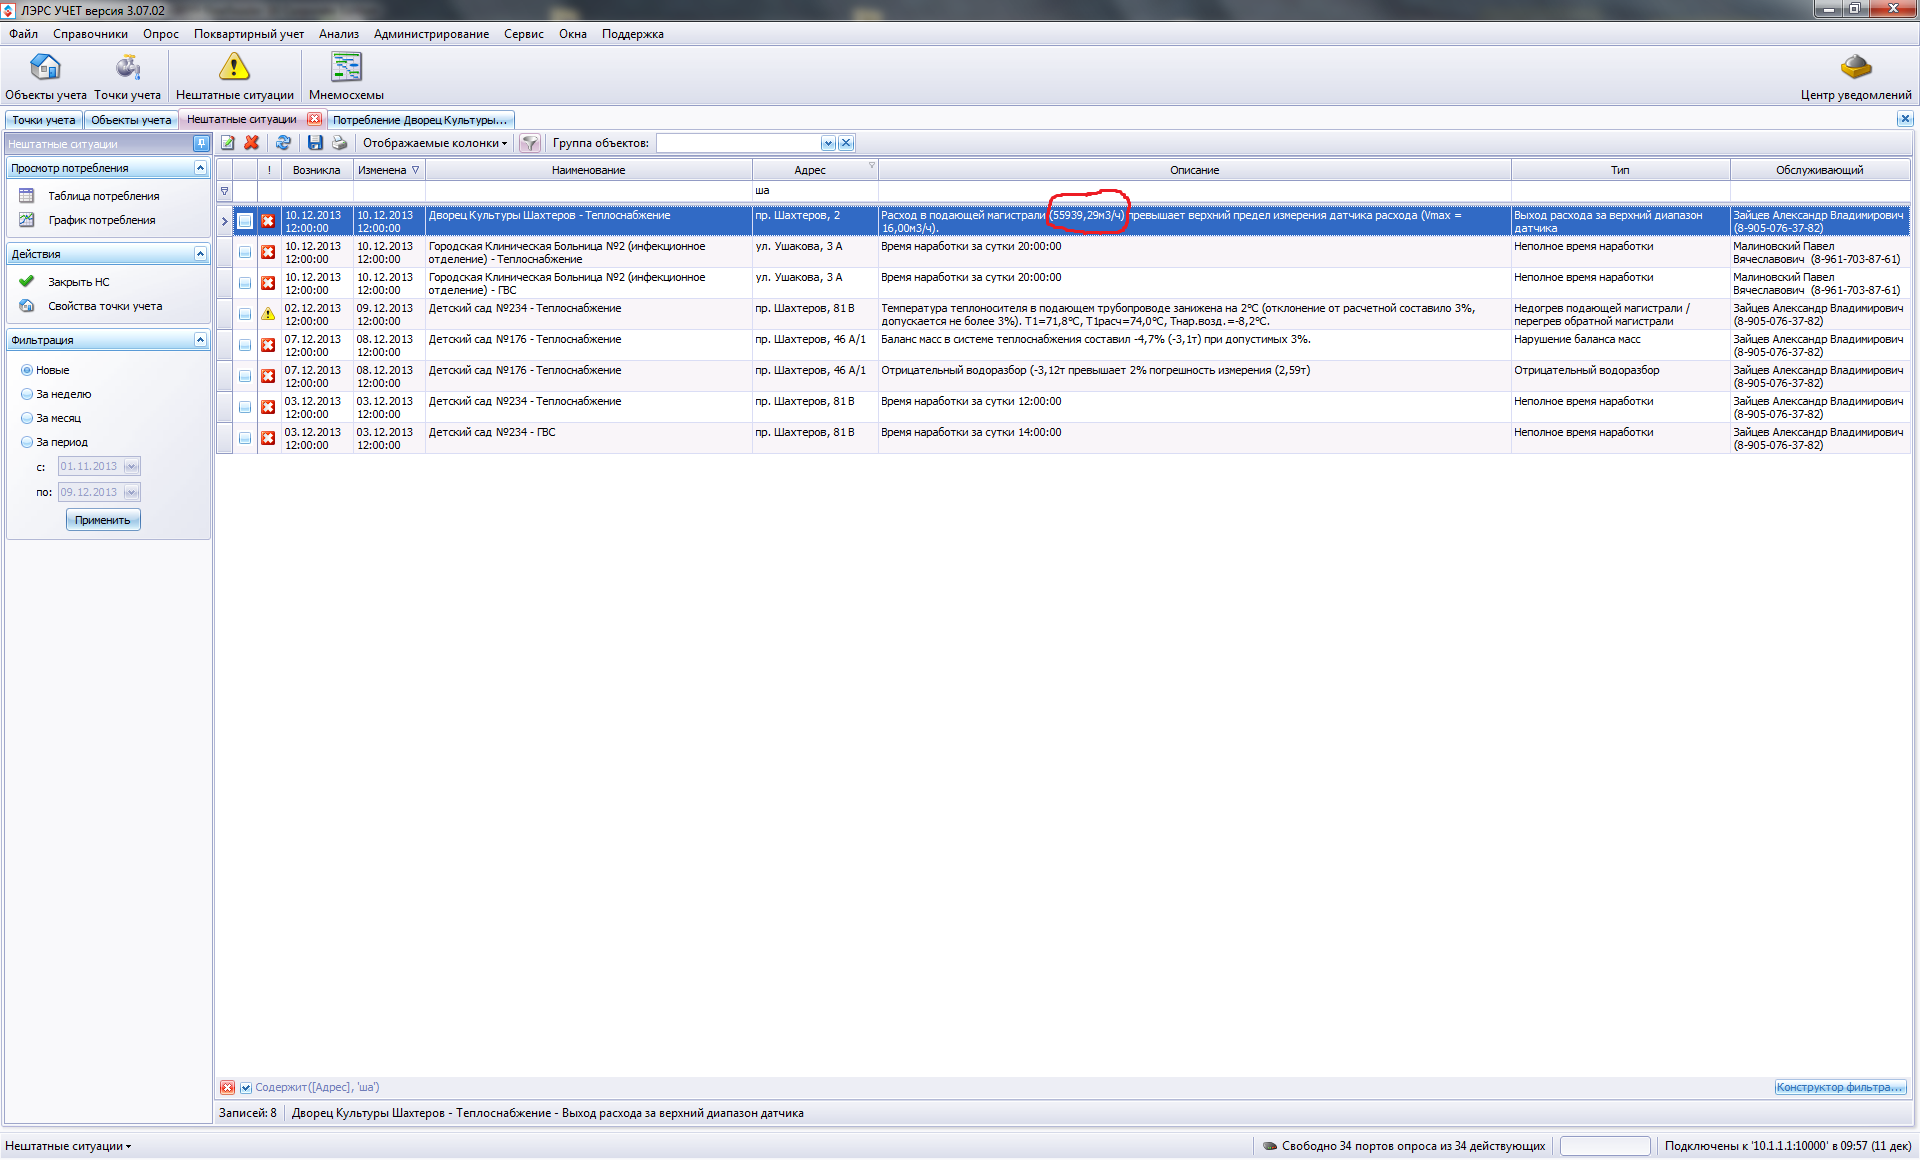Viewport: 1920px width, 1160px height.
Task: Open the Справочники menu
Action: tap(90, 34)
